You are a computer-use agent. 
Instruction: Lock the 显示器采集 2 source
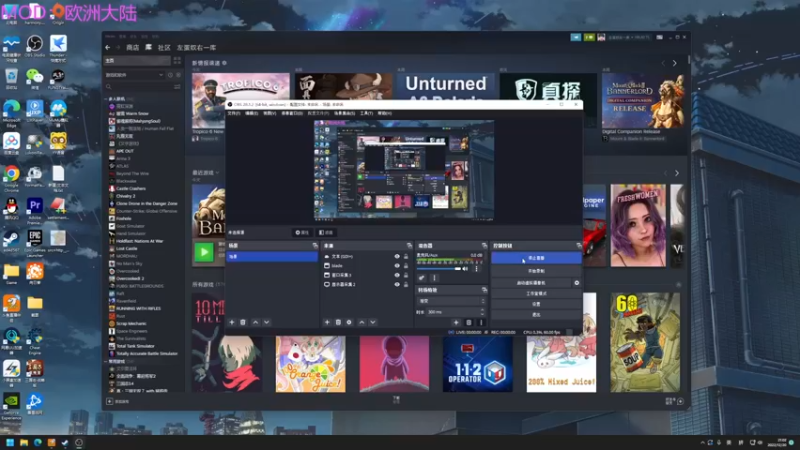tap(406, 284)
